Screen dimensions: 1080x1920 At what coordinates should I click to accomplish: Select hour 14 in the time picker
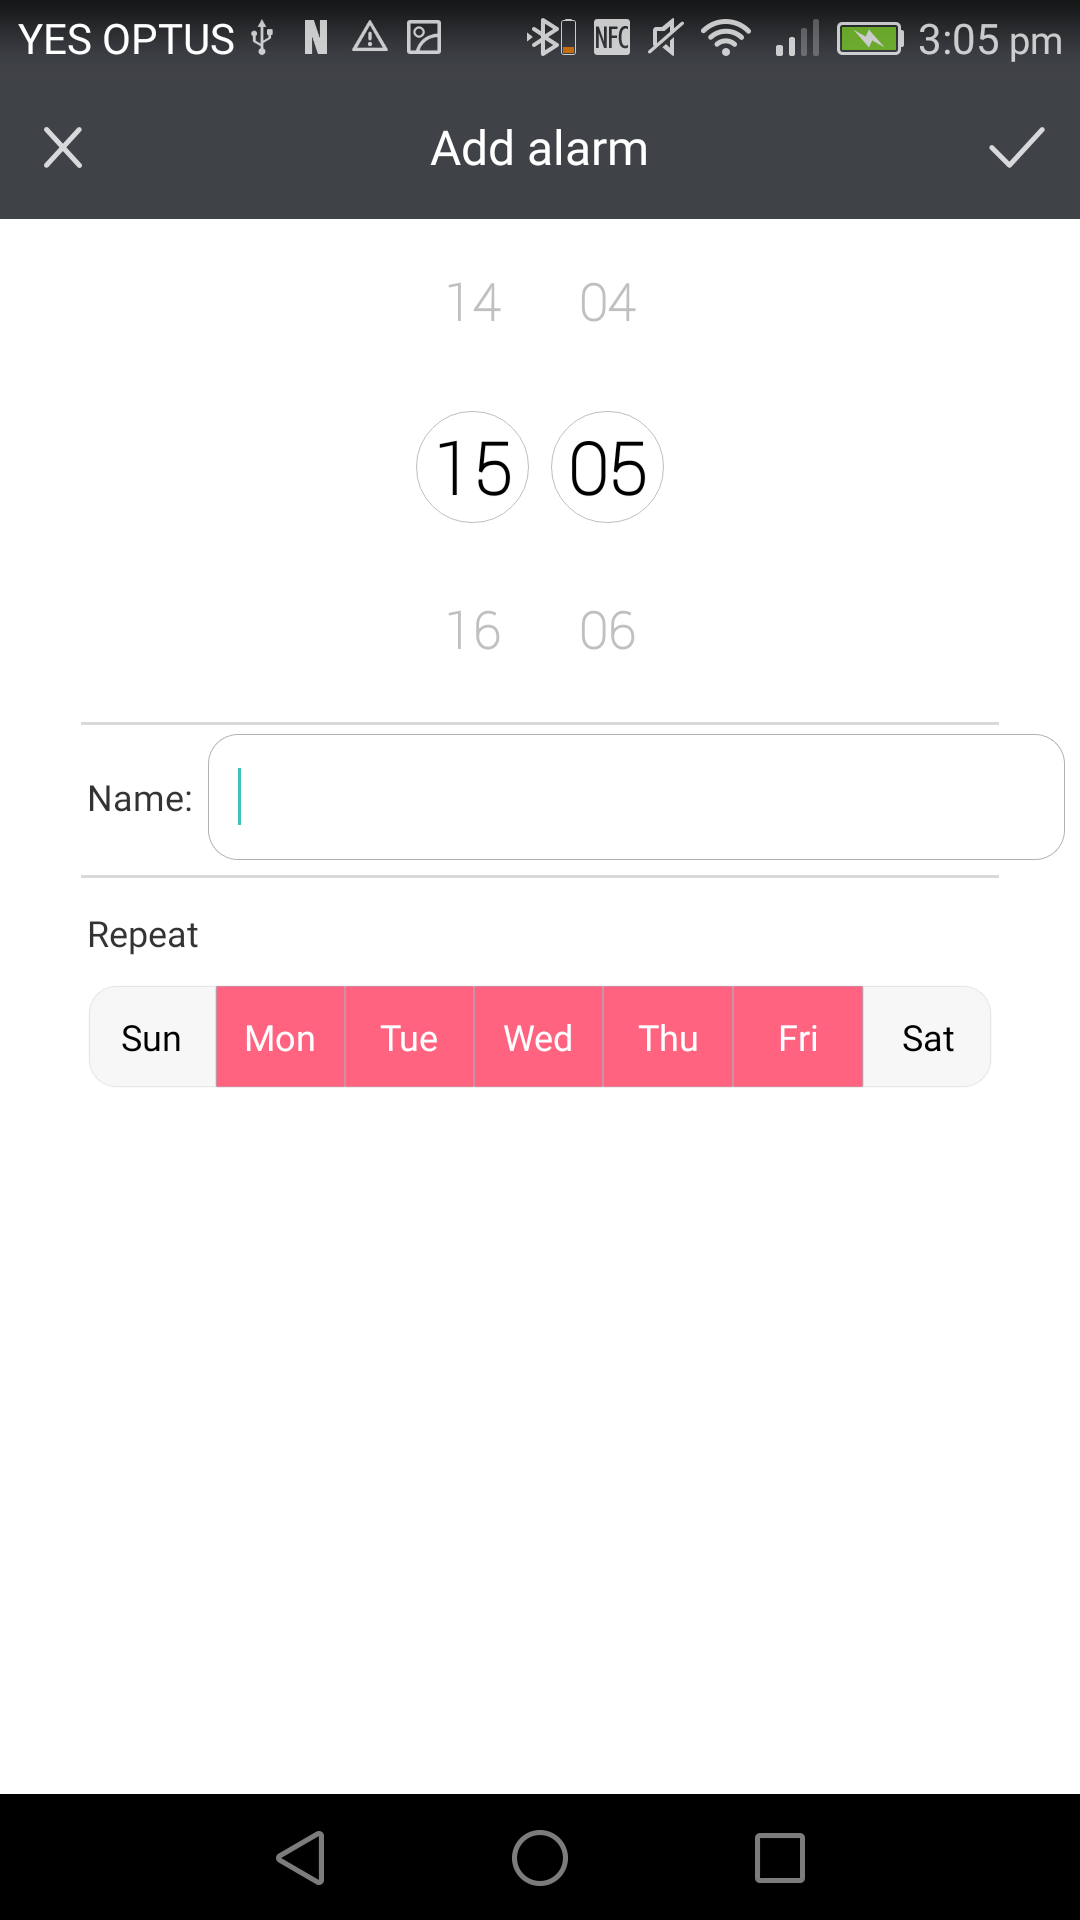473,302
